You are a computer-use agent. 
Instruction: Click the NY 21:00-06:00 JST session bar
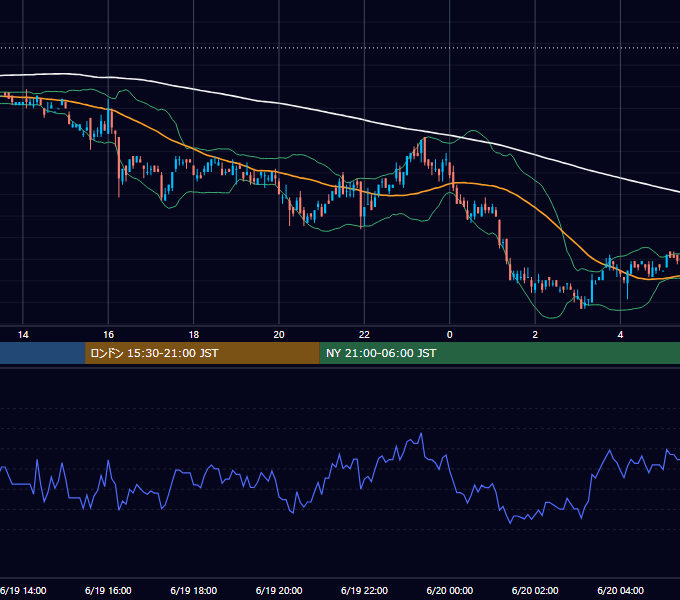(x=500, y=353)
